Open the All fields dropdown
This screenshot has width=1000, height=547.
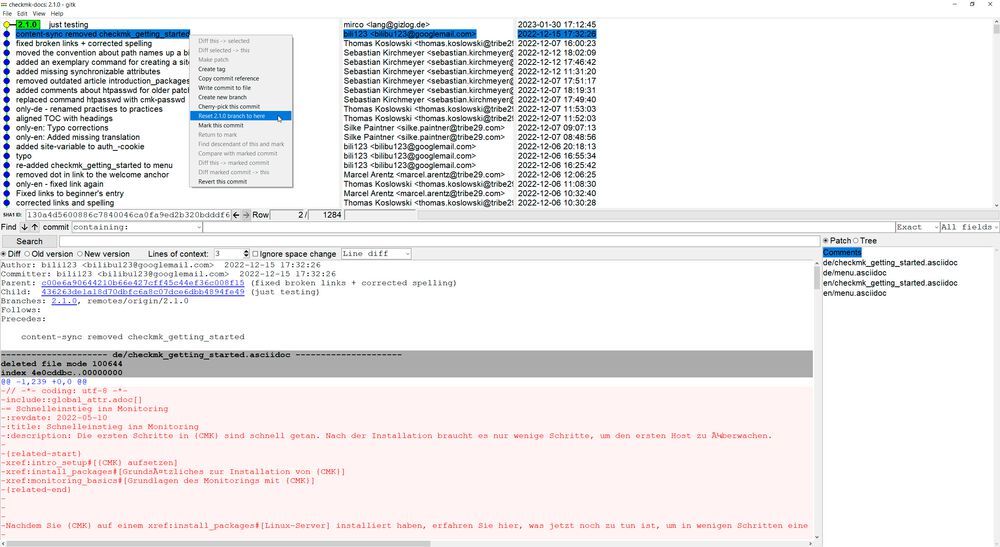(x=969, y=227)
